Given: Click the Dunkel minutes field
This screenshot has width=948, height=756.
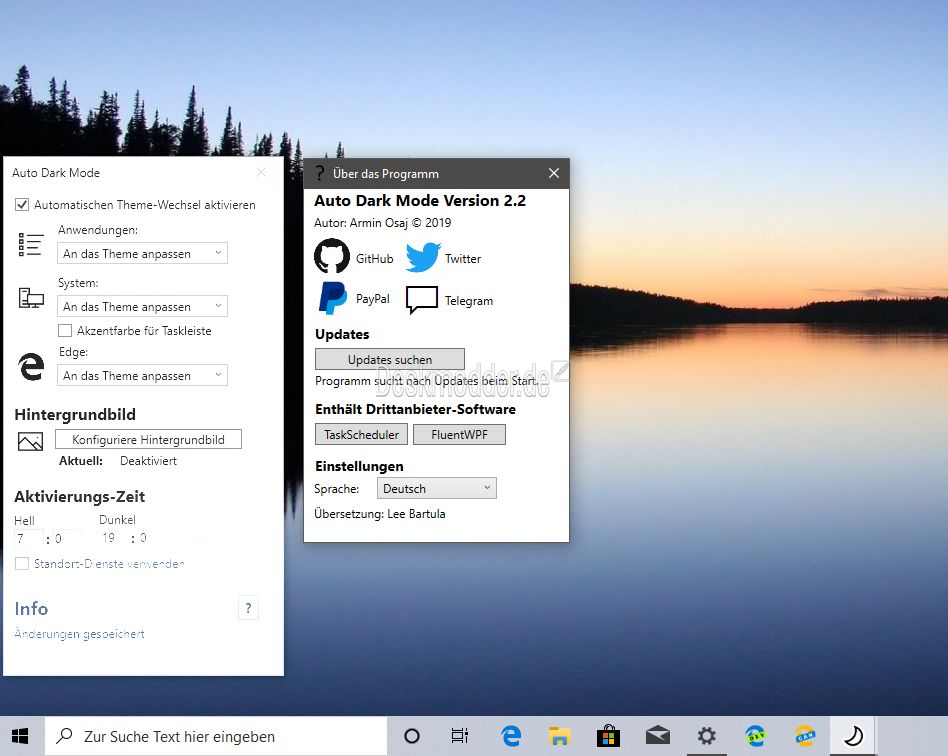Looking at the screenshot, I should pyautogui.click(x=151, y=537).
